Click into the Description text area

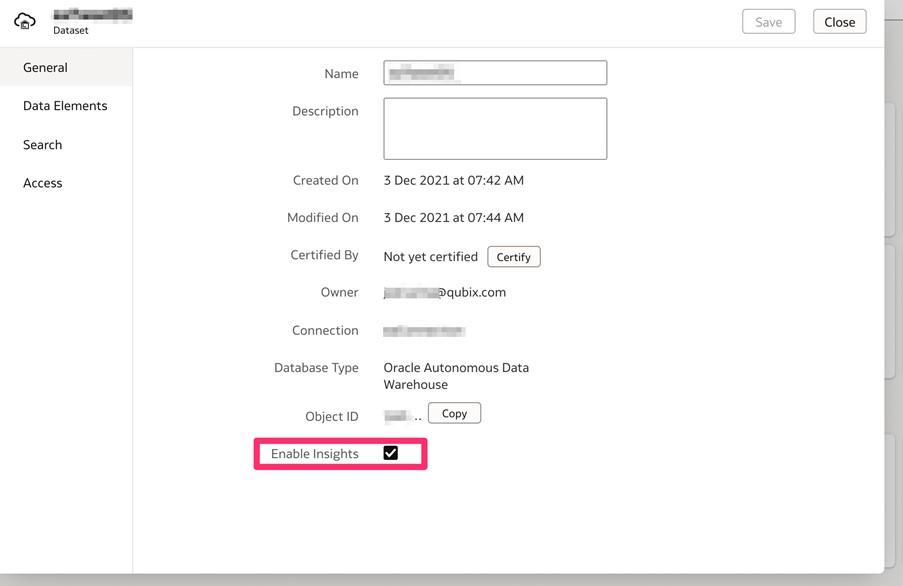tap(495, 128)
